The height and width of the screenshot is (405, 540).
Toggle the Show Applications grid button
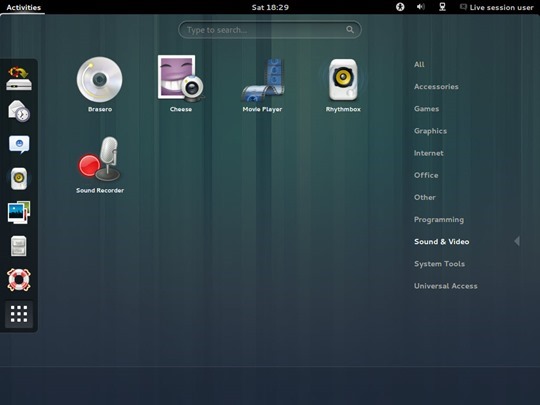pos(19,314)
